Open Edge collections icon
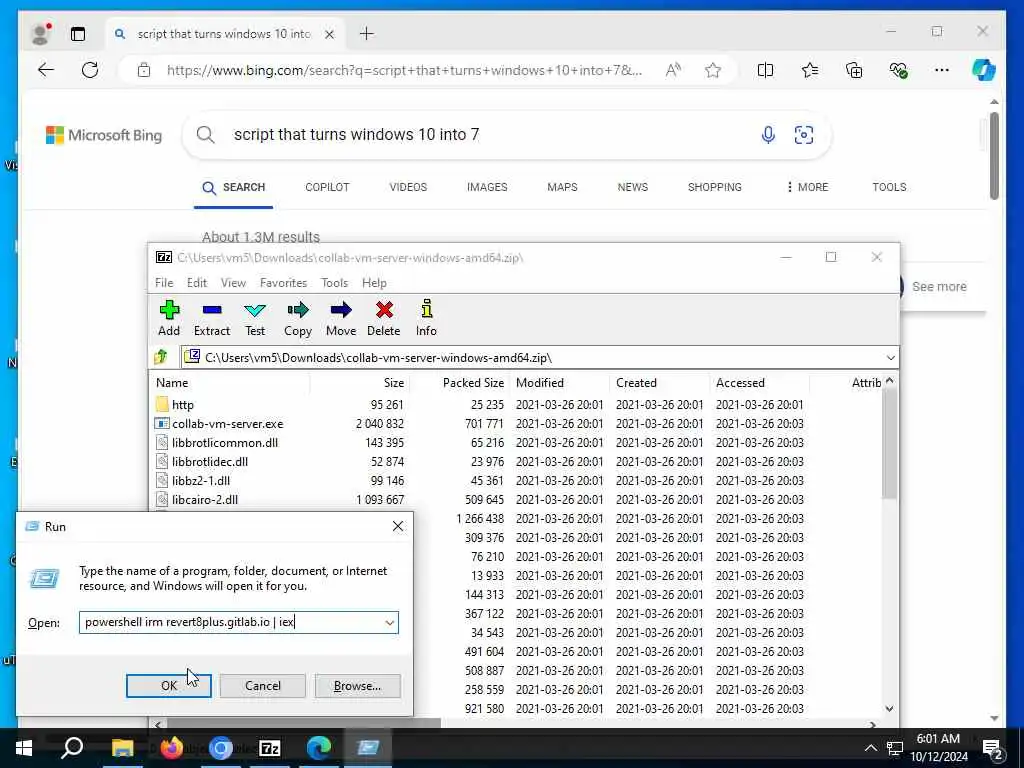Screen dimensions: 1024x768 (854, 70)
